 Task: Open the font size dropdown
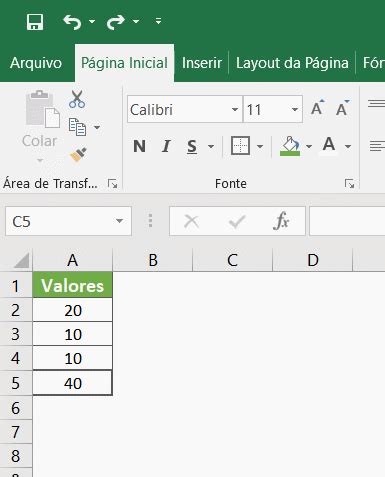[295, 109]
